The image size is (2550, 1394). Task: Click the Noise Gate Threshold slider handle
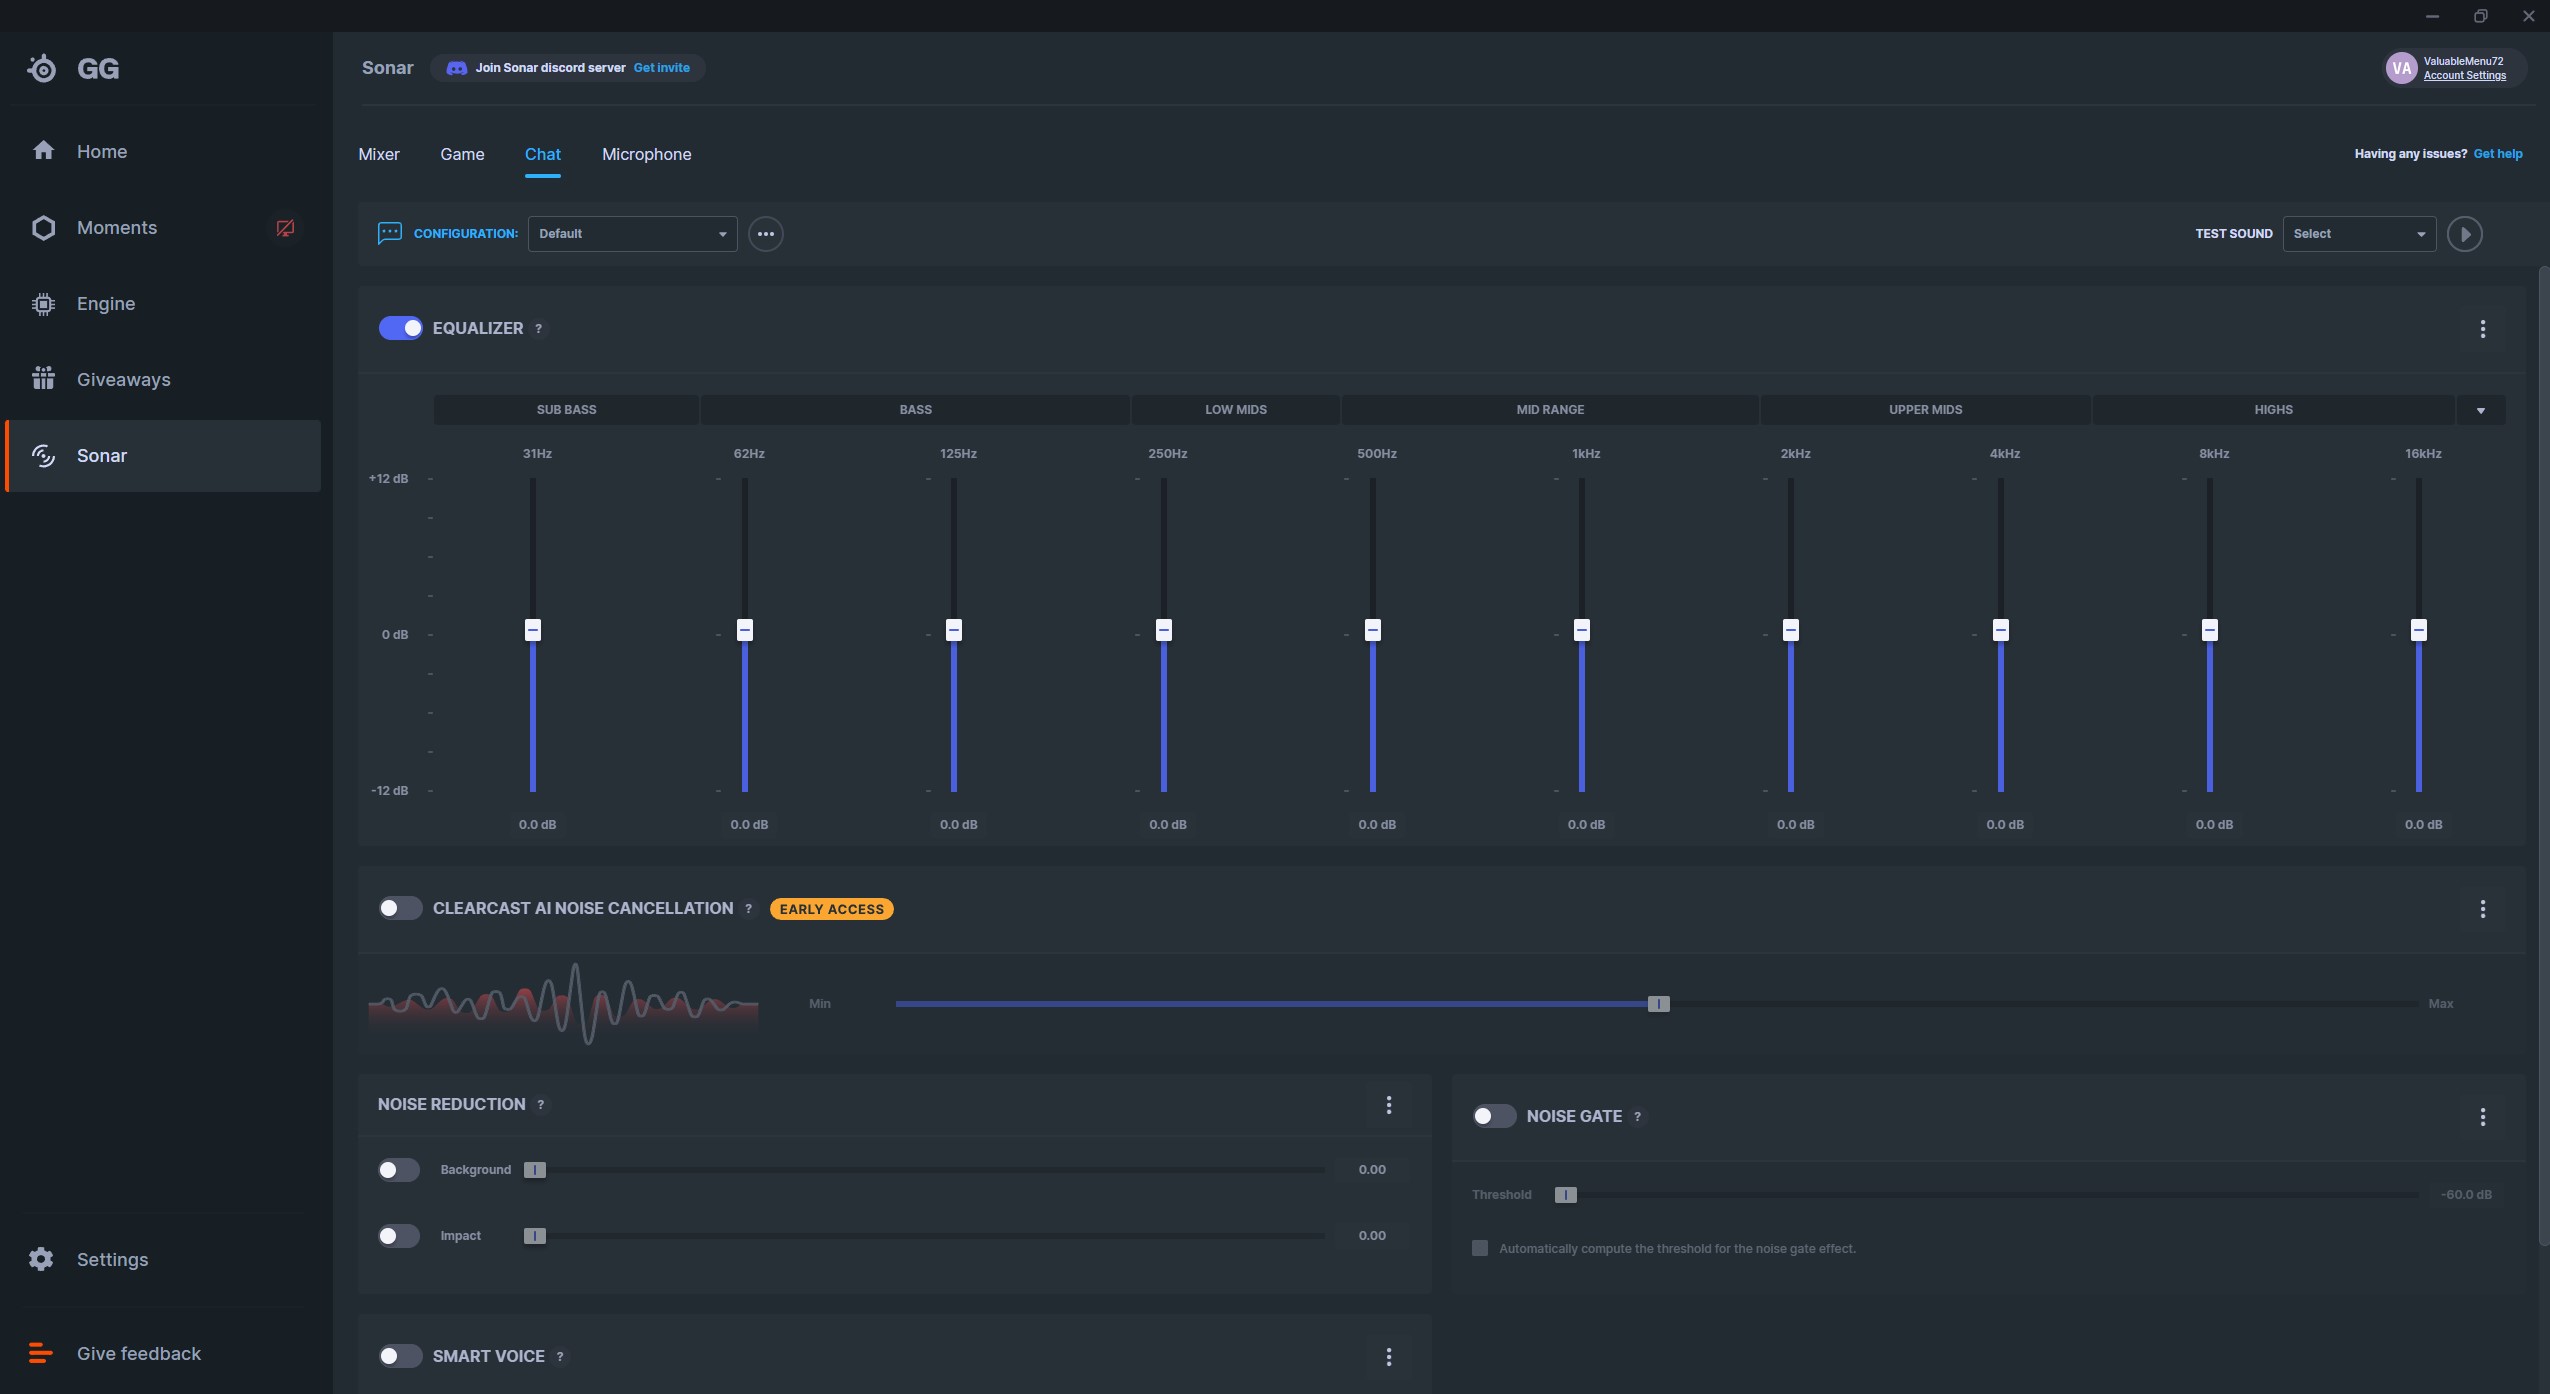[x=1565, y=1195]
